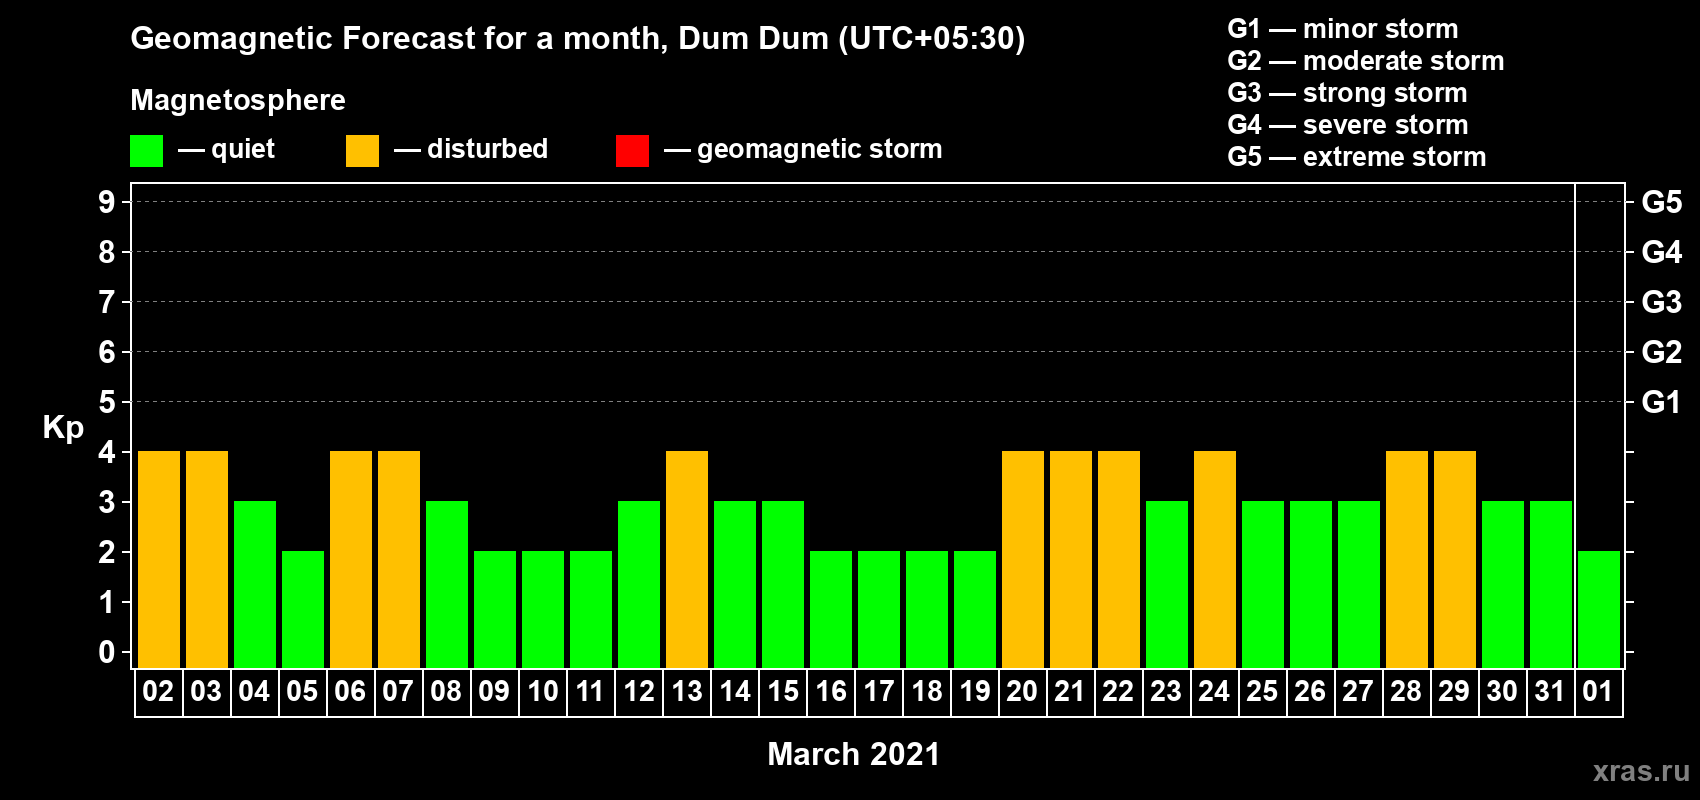Click the green bar for March 05
The width and height of the screenshot is (1700, 800).
coord(303,609)
